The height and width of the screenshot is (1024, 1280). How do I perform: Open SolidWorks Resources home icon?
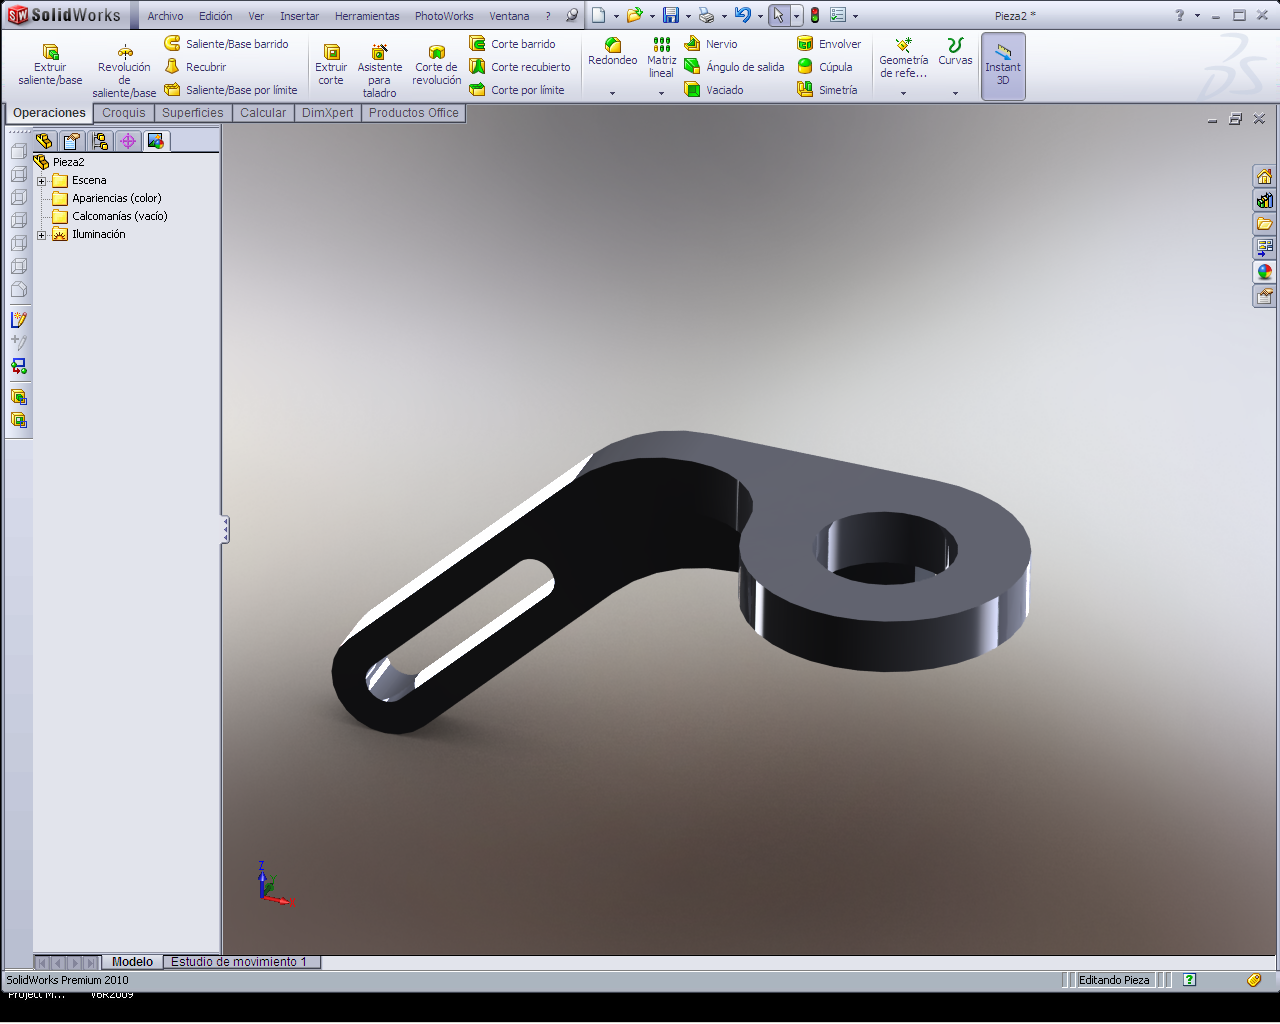tap(1265, 177)
